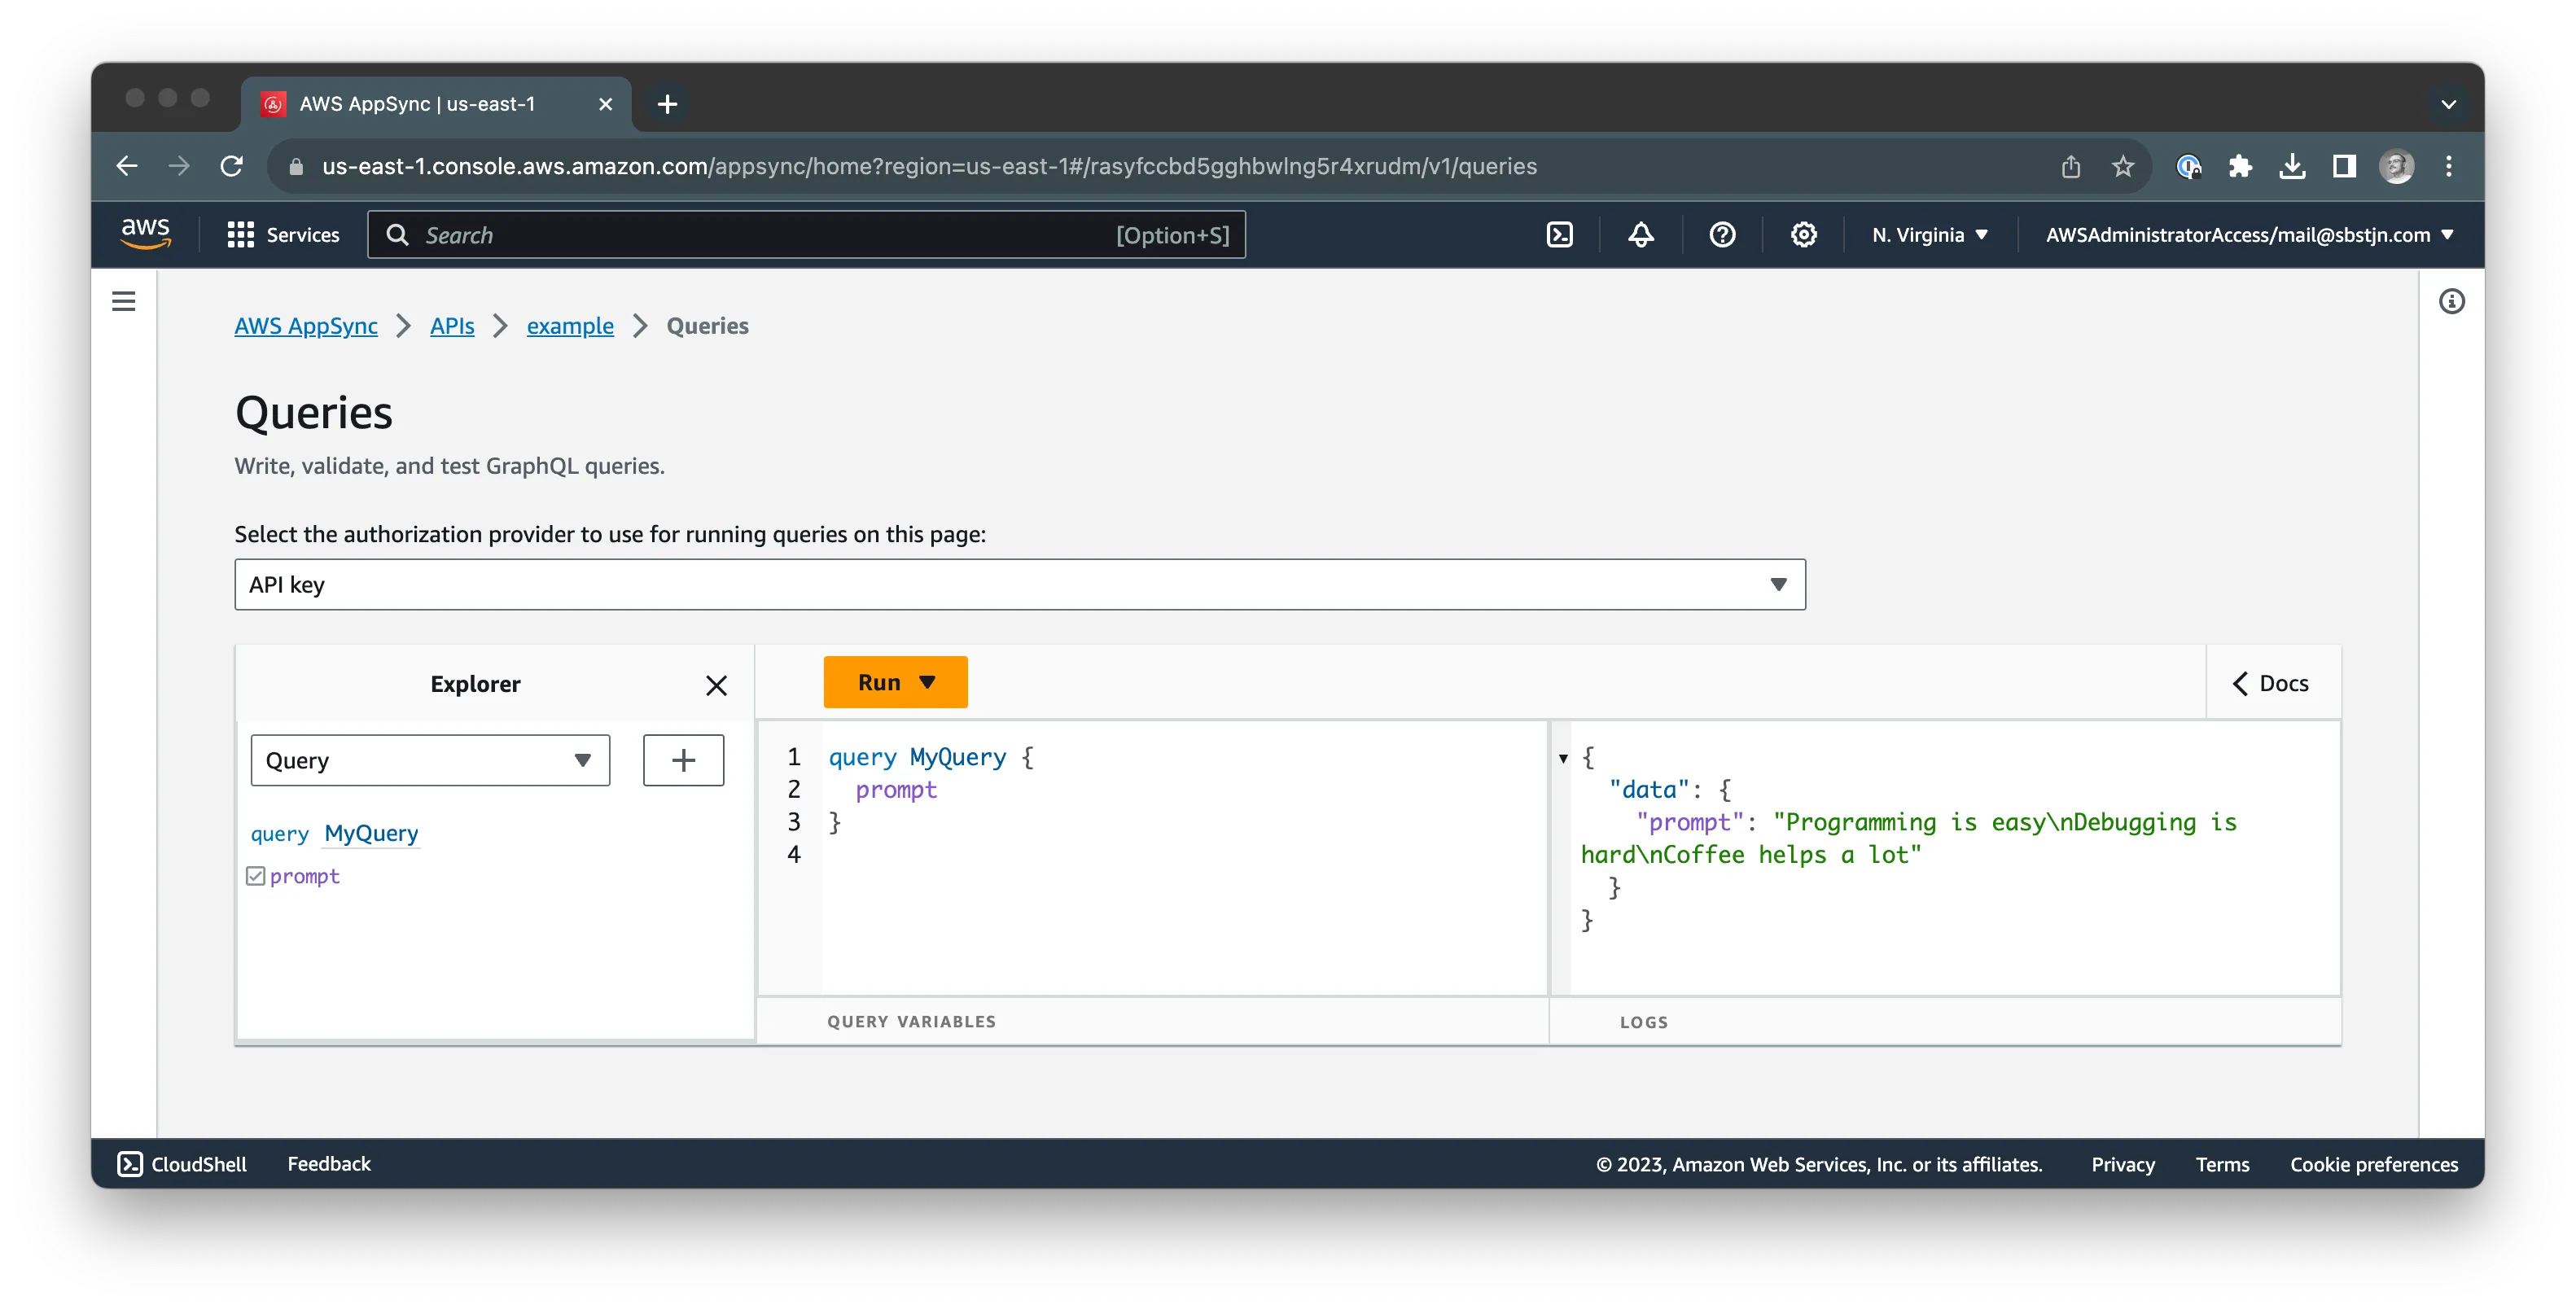The width and height of the screenshot is (2576, 1309).
Task: Collapse the results object with the disclosure triangle
Action: point(1562,759)
